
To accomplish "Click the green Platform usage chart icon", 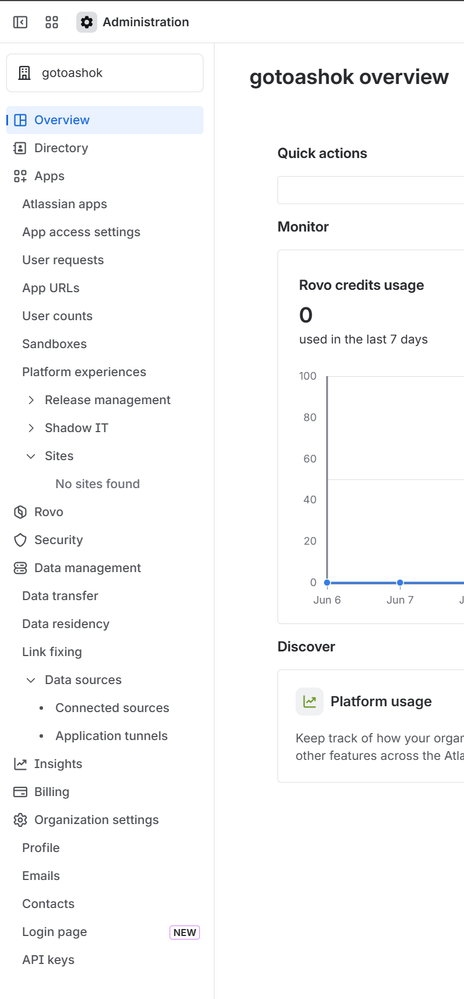I will tap(310, 701).
